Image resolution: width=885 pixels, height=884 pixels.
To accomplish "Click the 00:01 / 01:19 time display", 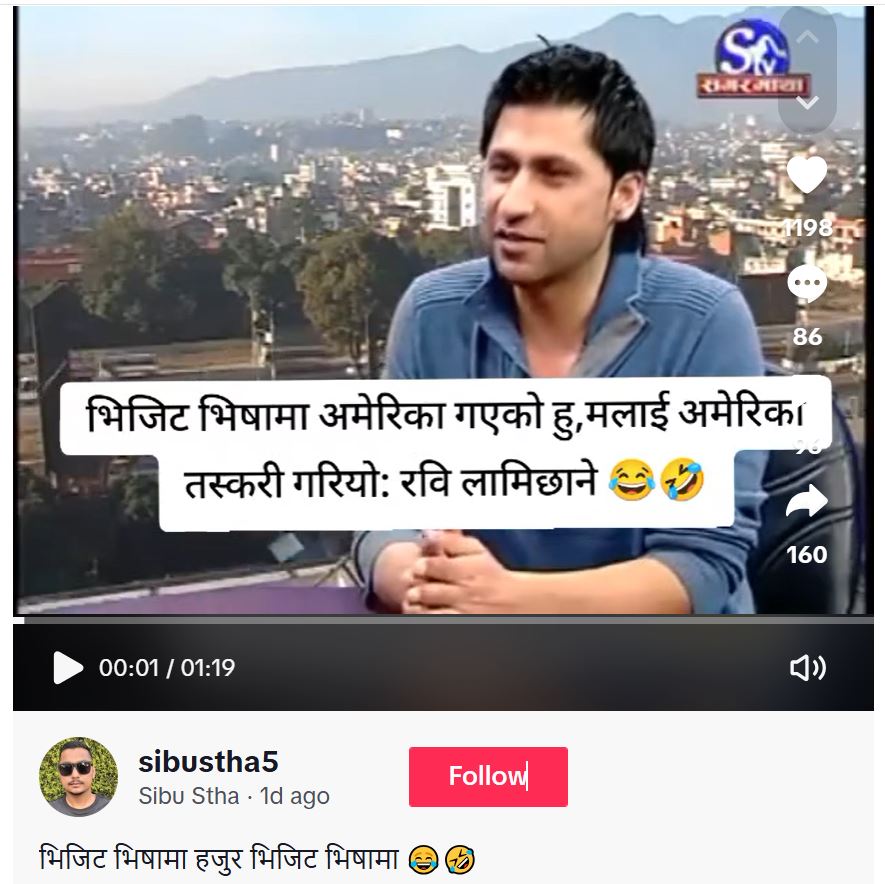I will tap(167, 668).
